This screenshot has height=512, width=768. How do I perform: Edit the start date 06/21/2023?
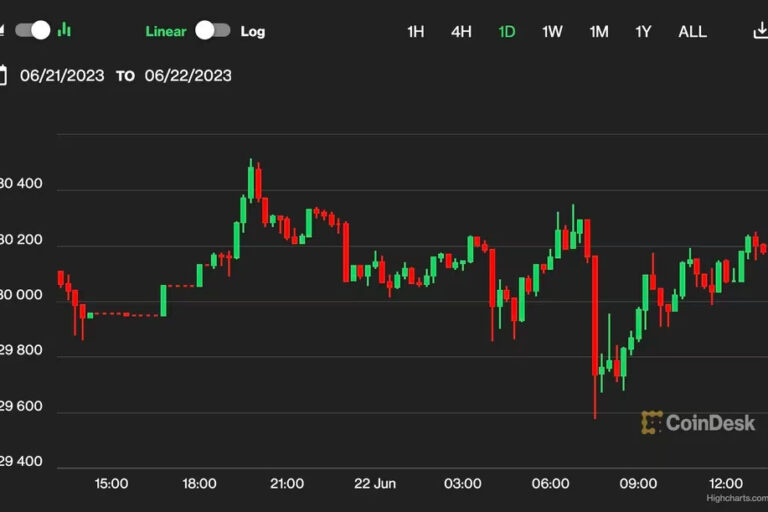[62, 75]
